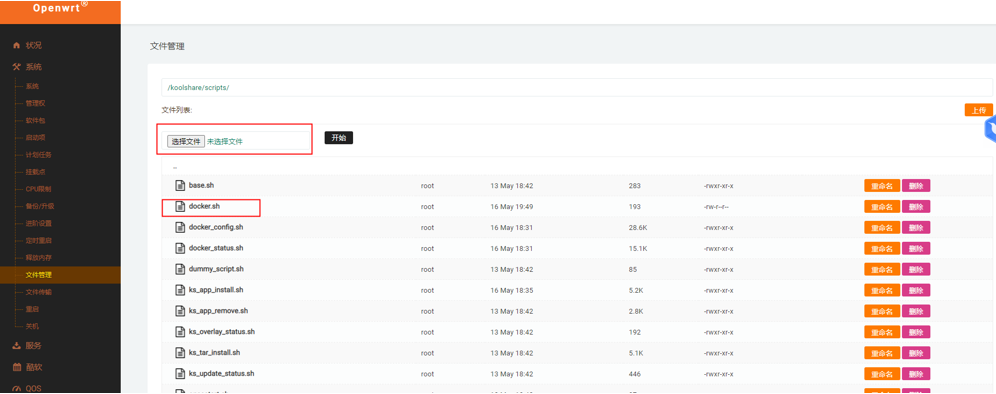Click the parent directory '..' row
Screen dimensions: 996x394
coord(577,167)
